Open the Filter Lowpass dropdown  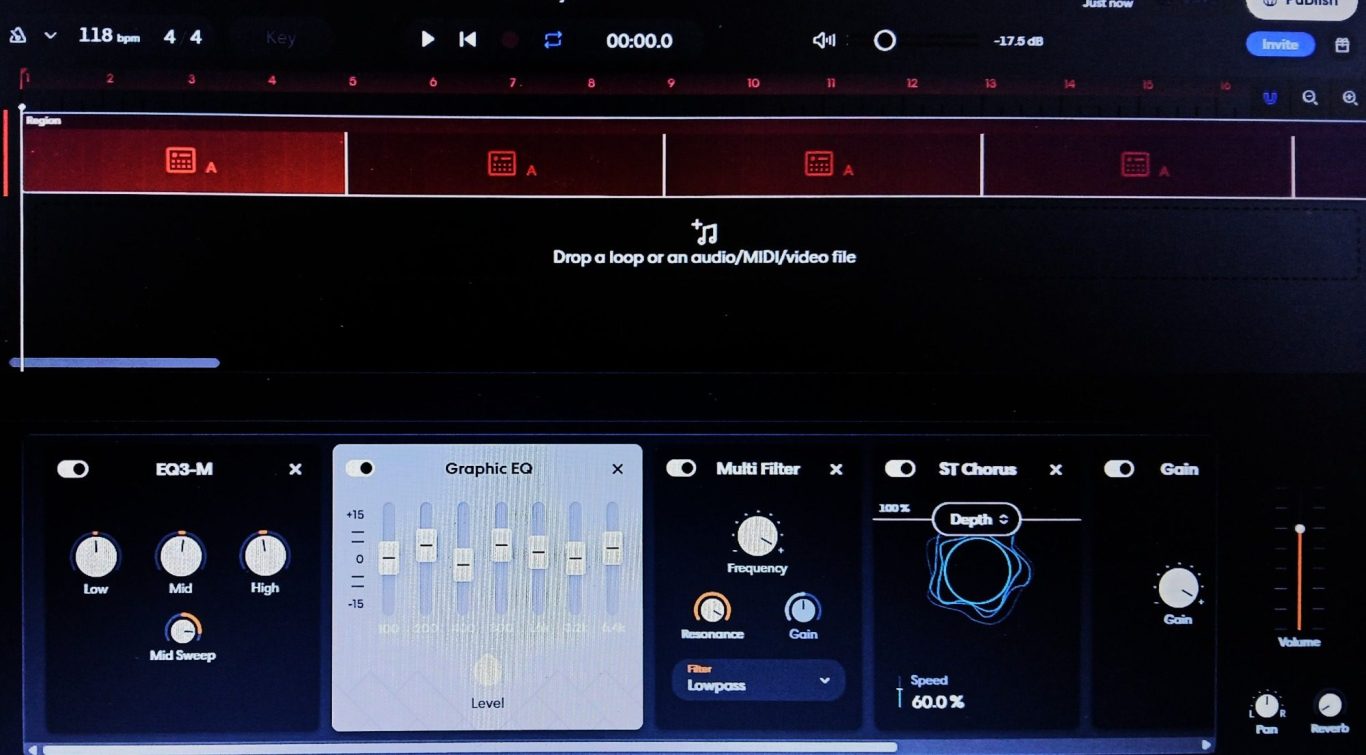(758, 680)
